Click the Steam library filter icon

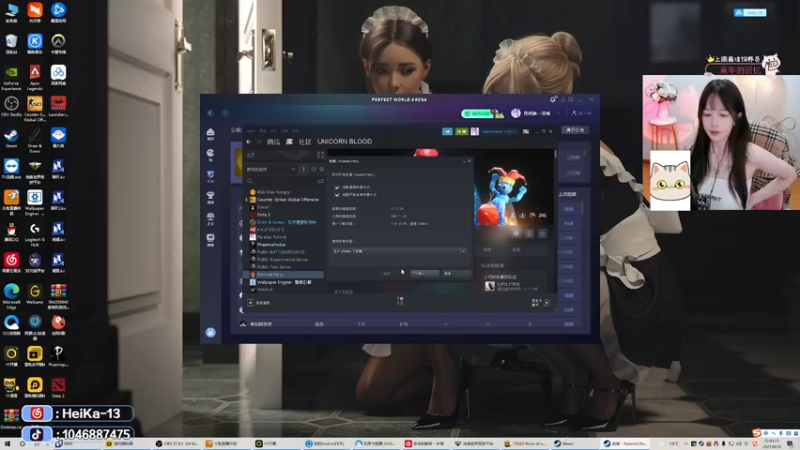(x=320, y=181)
